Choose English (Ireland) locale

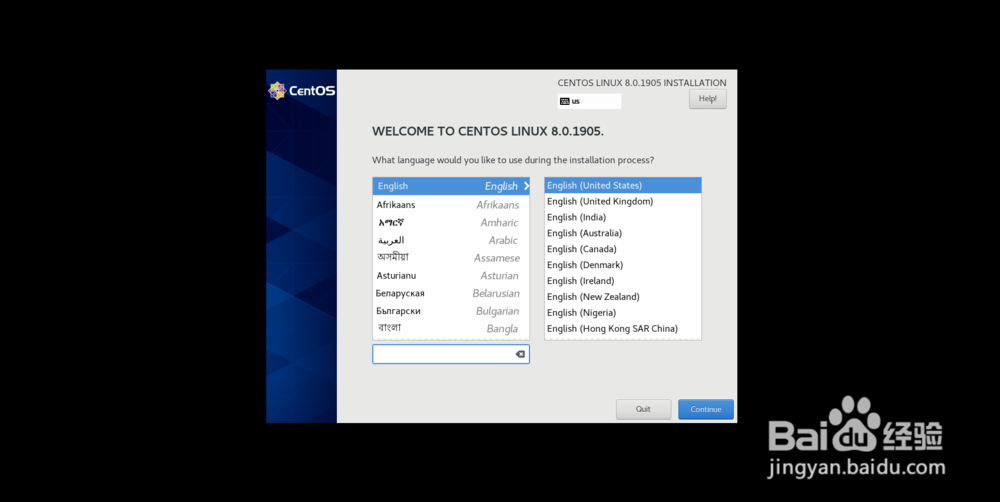pos(622,281)
